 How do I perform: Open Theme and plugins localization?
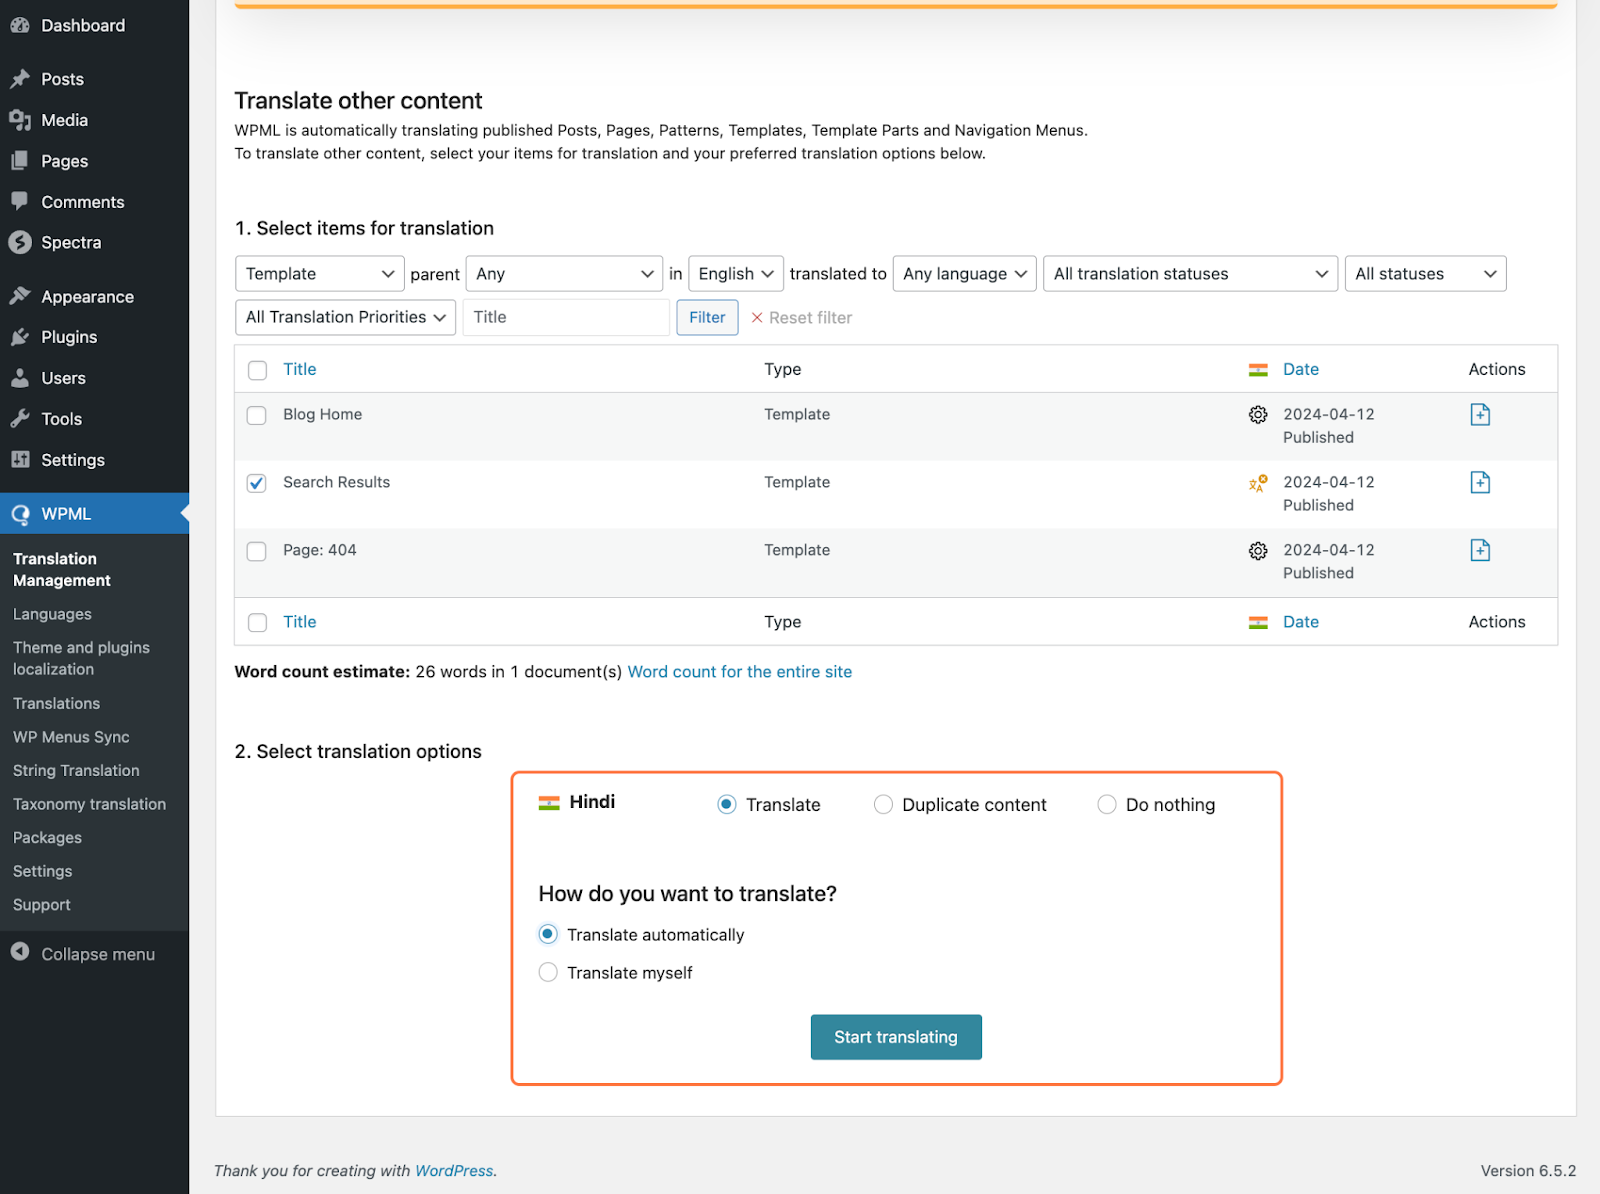81,659
